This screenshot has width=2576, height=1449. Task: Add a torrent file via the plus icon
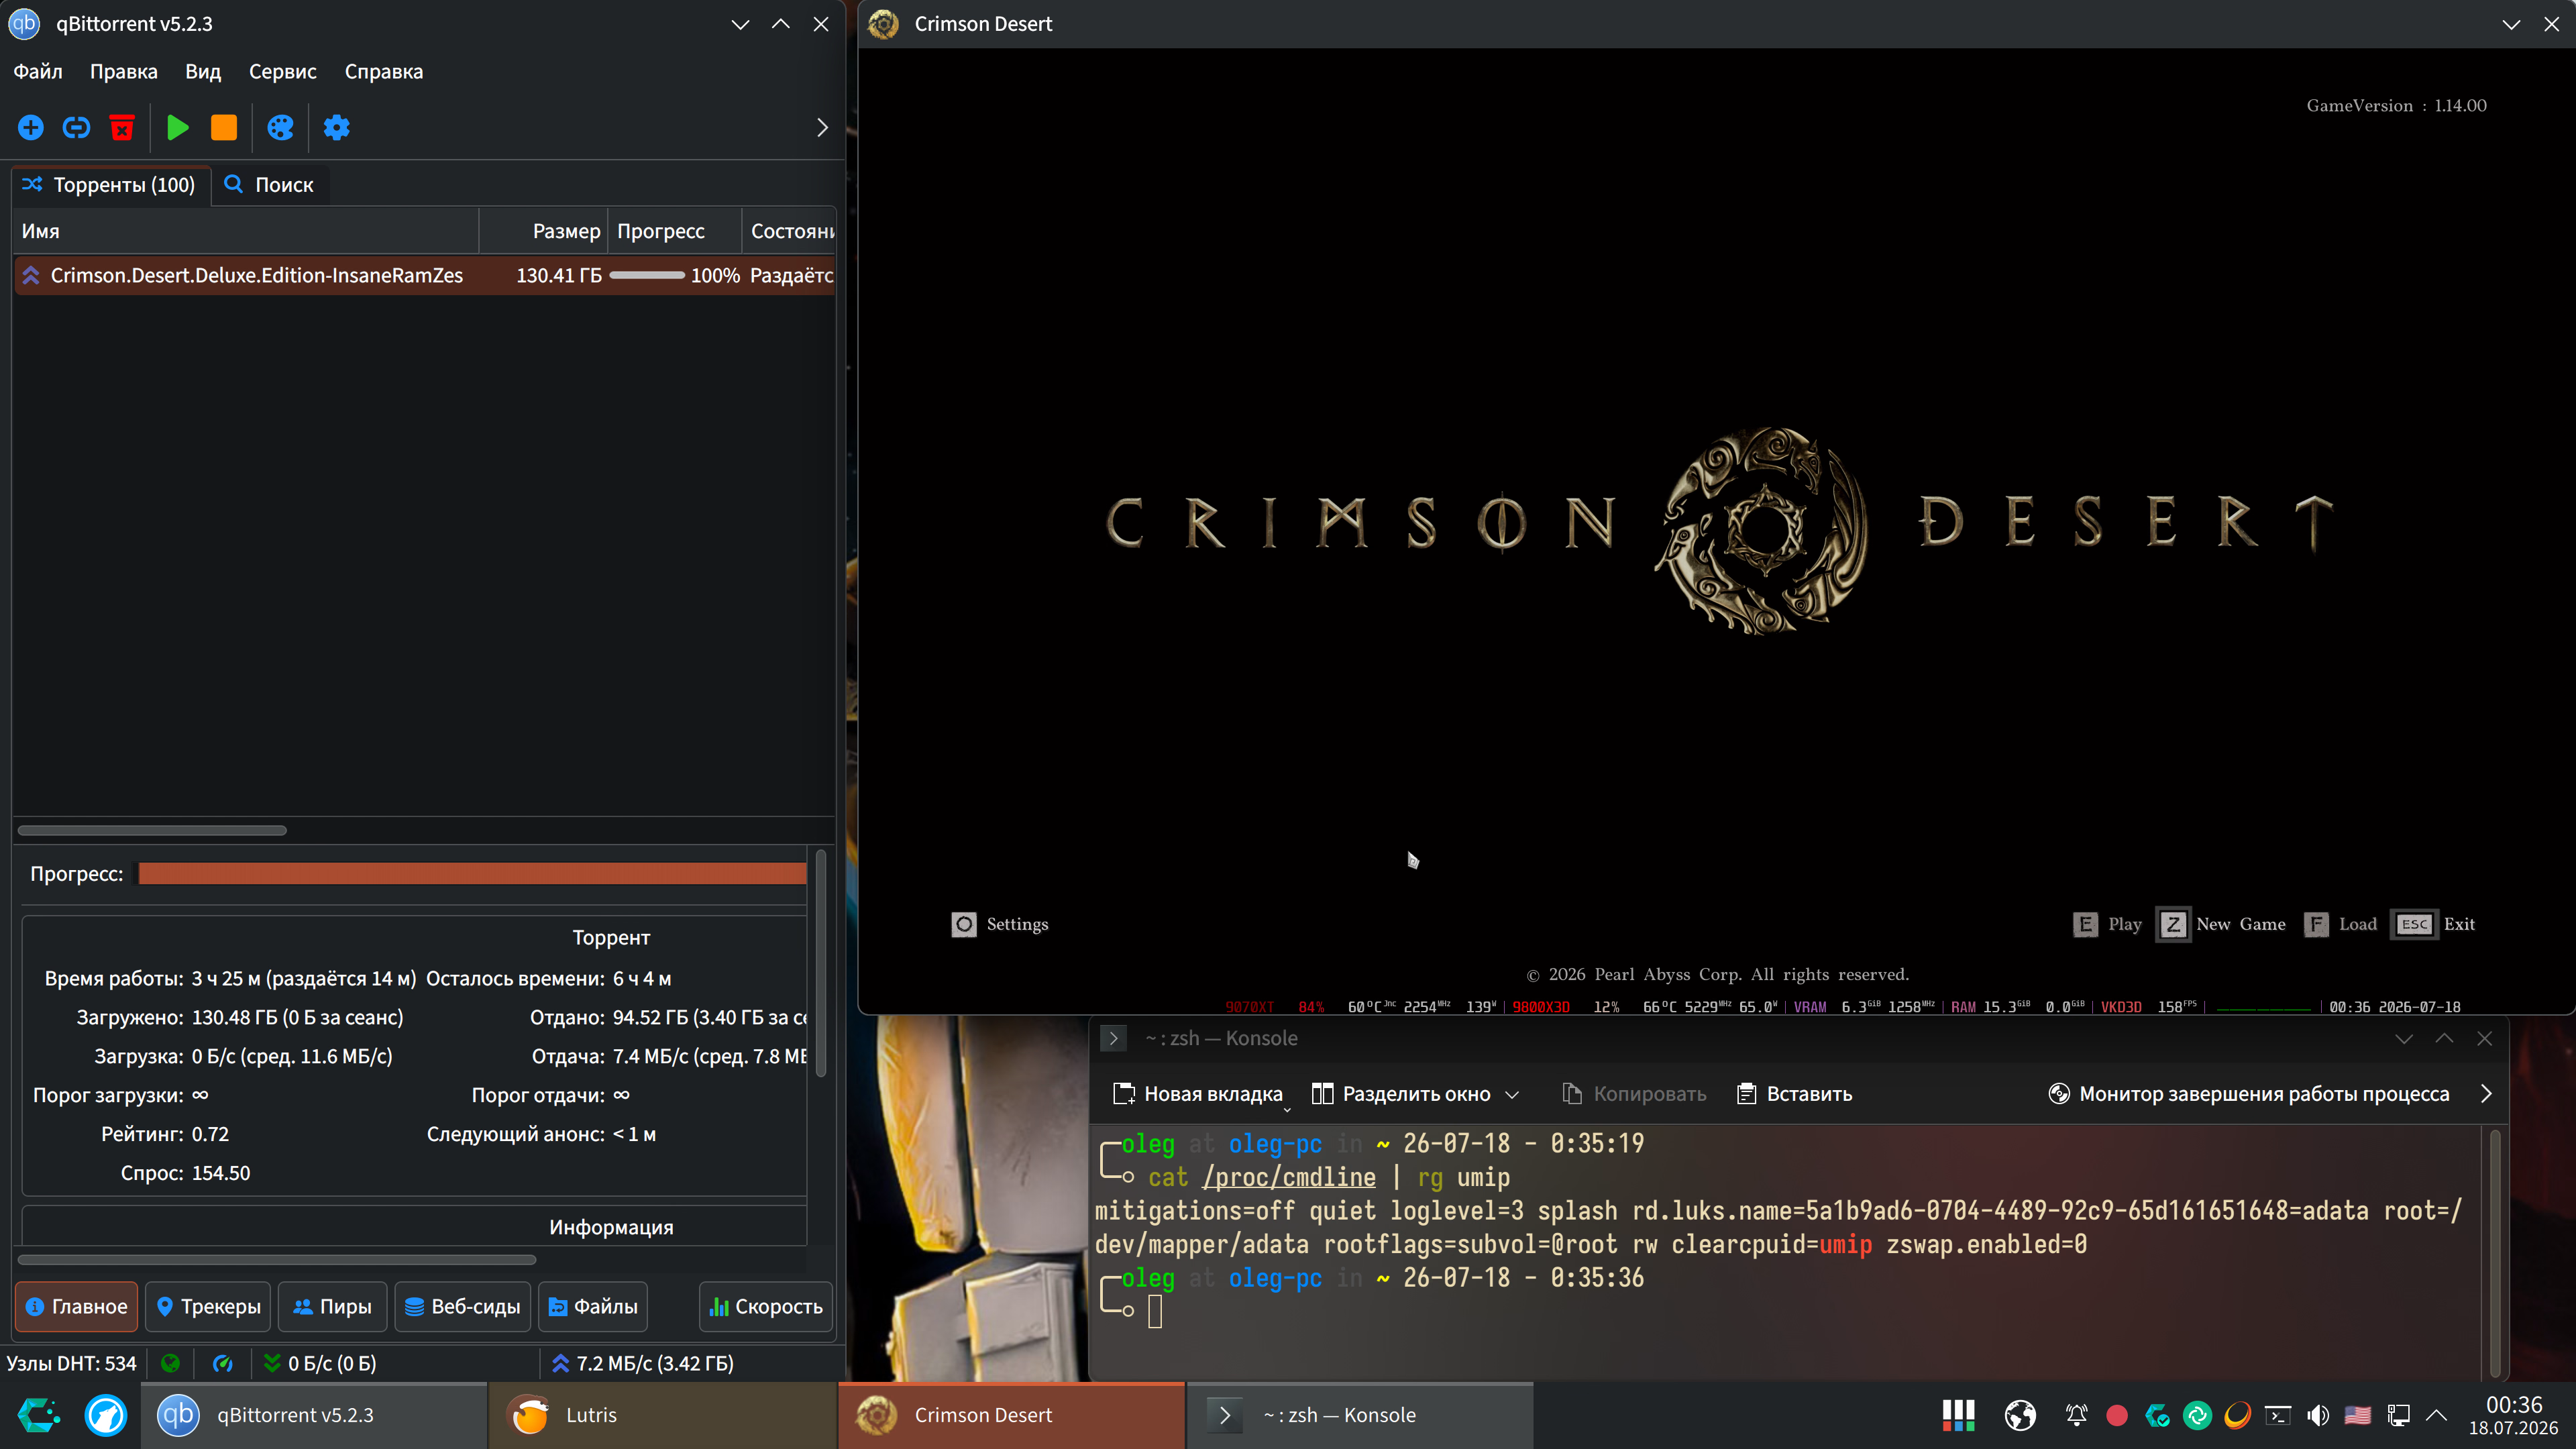(31, 128)
